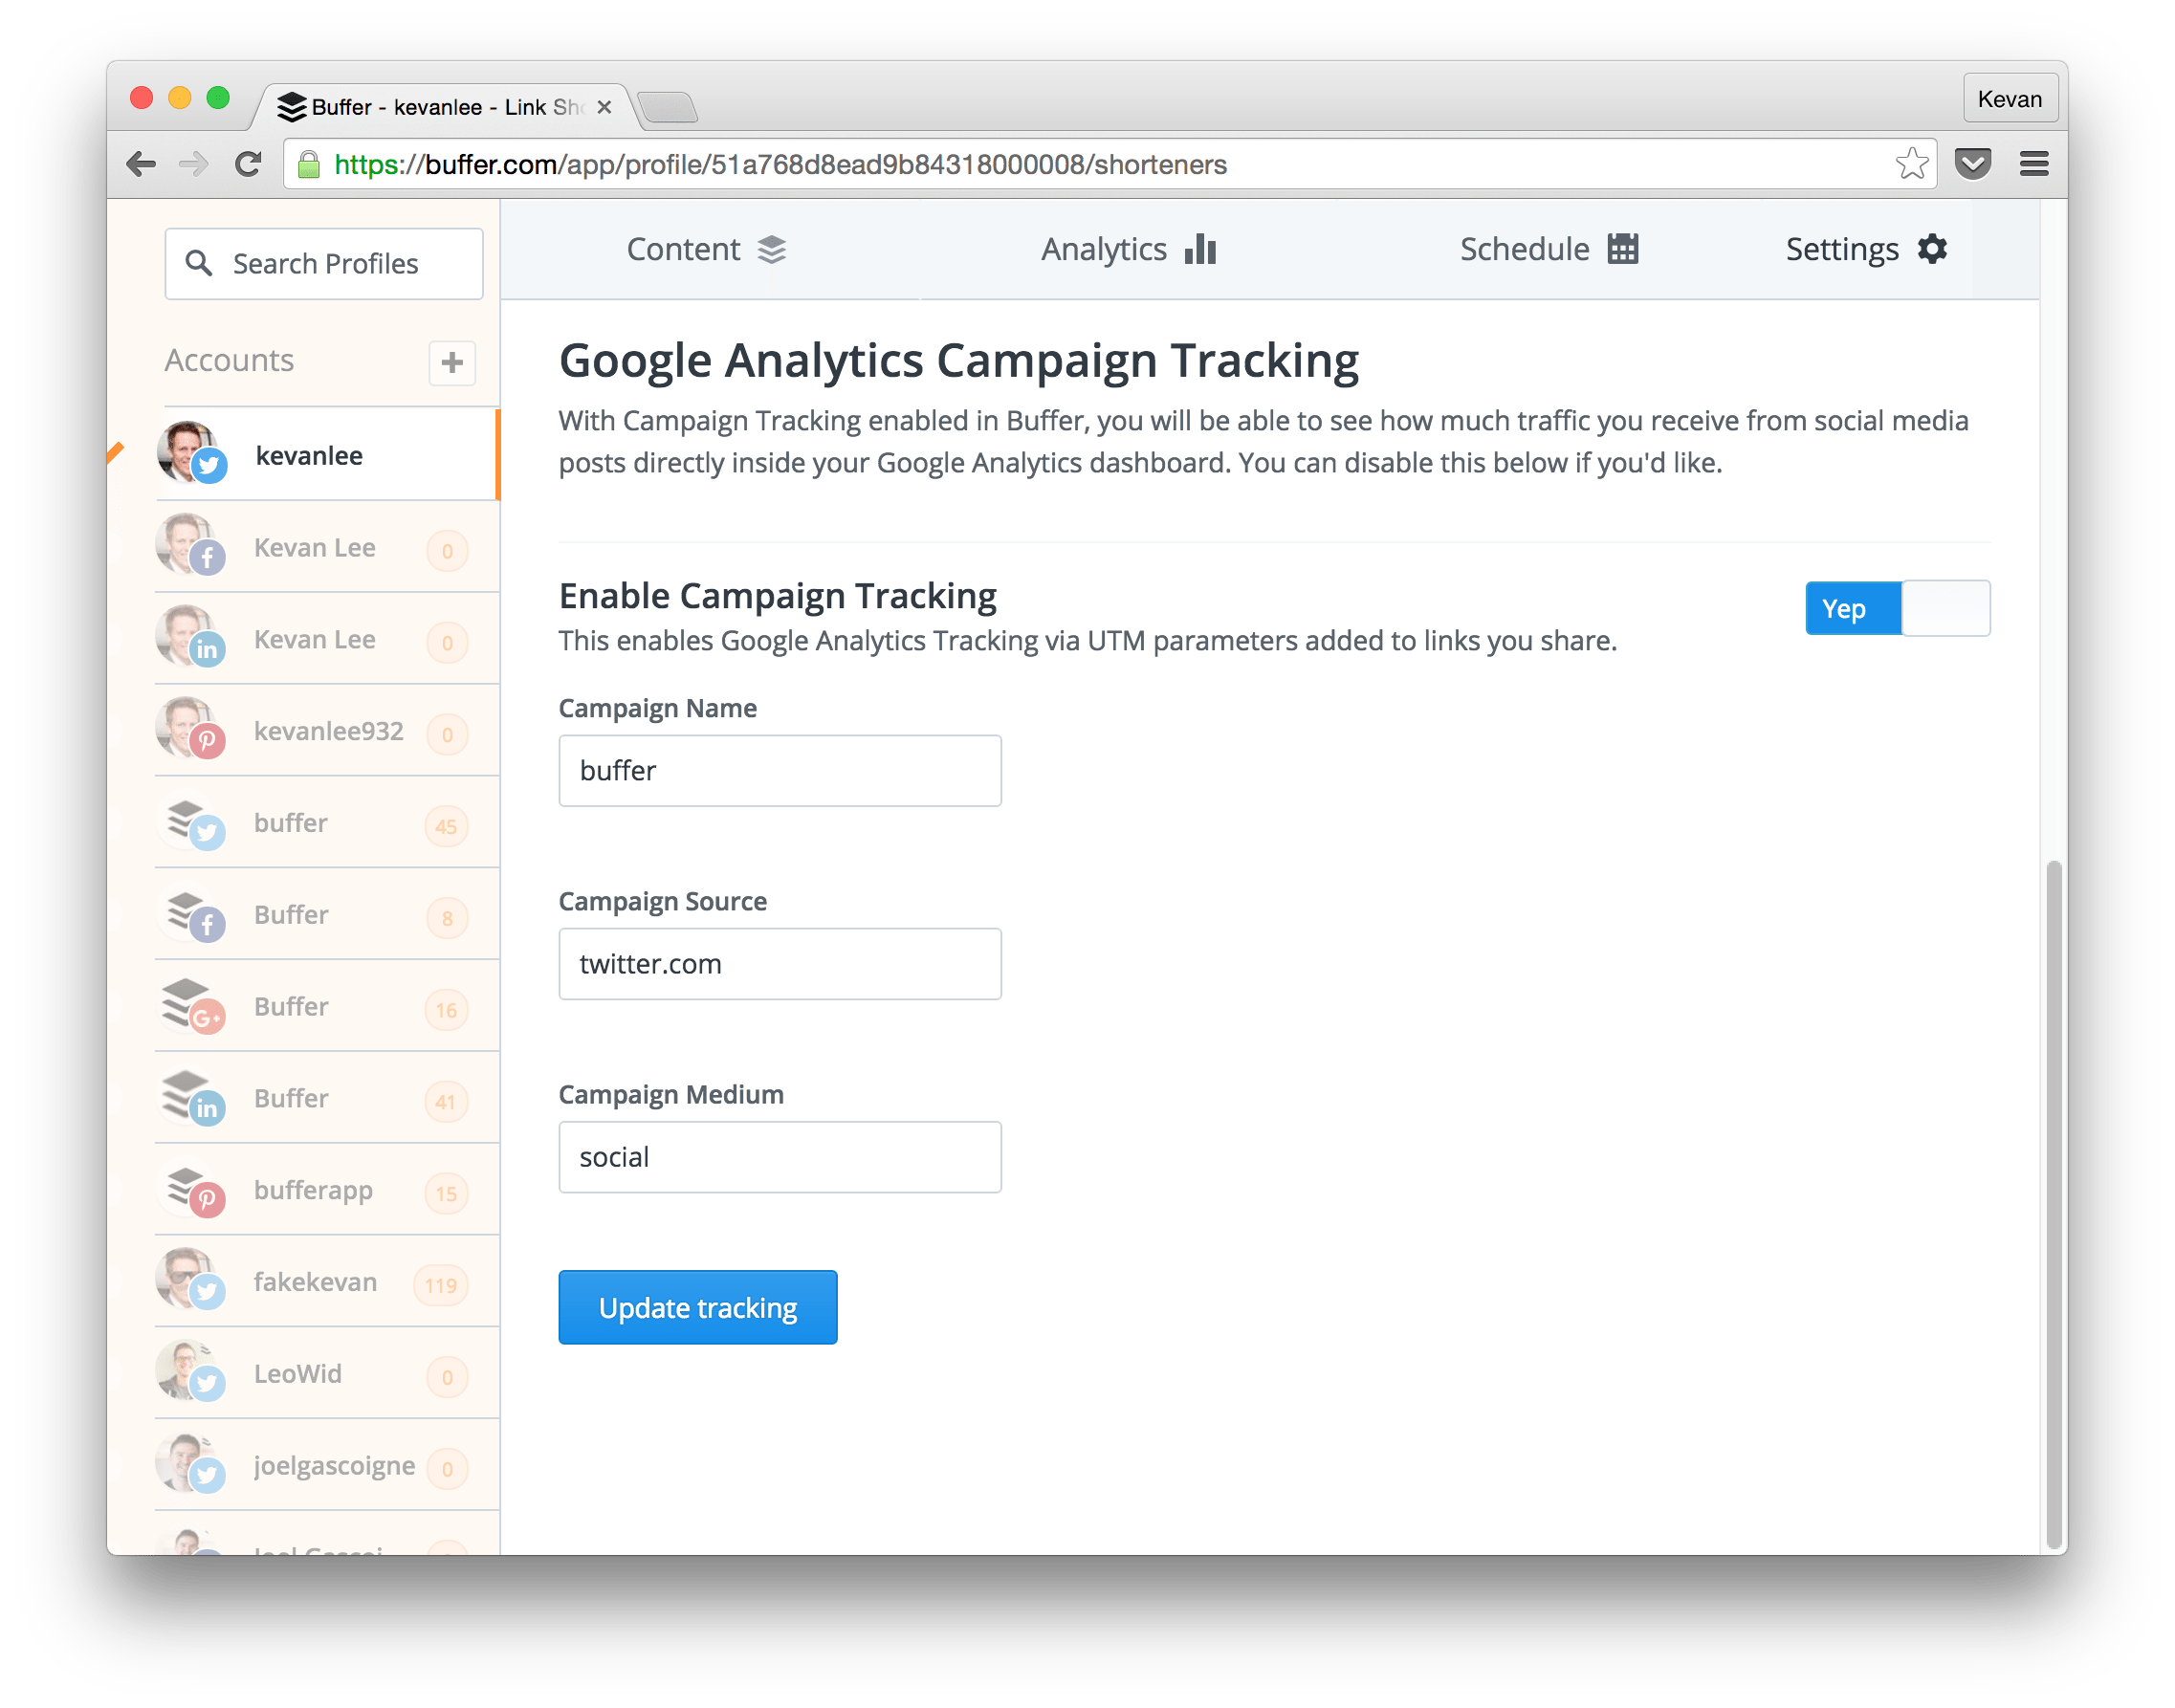This screenshot has width=2175, height=1708.
Task: Click the Campaign Source field
Action: (780, 965)
